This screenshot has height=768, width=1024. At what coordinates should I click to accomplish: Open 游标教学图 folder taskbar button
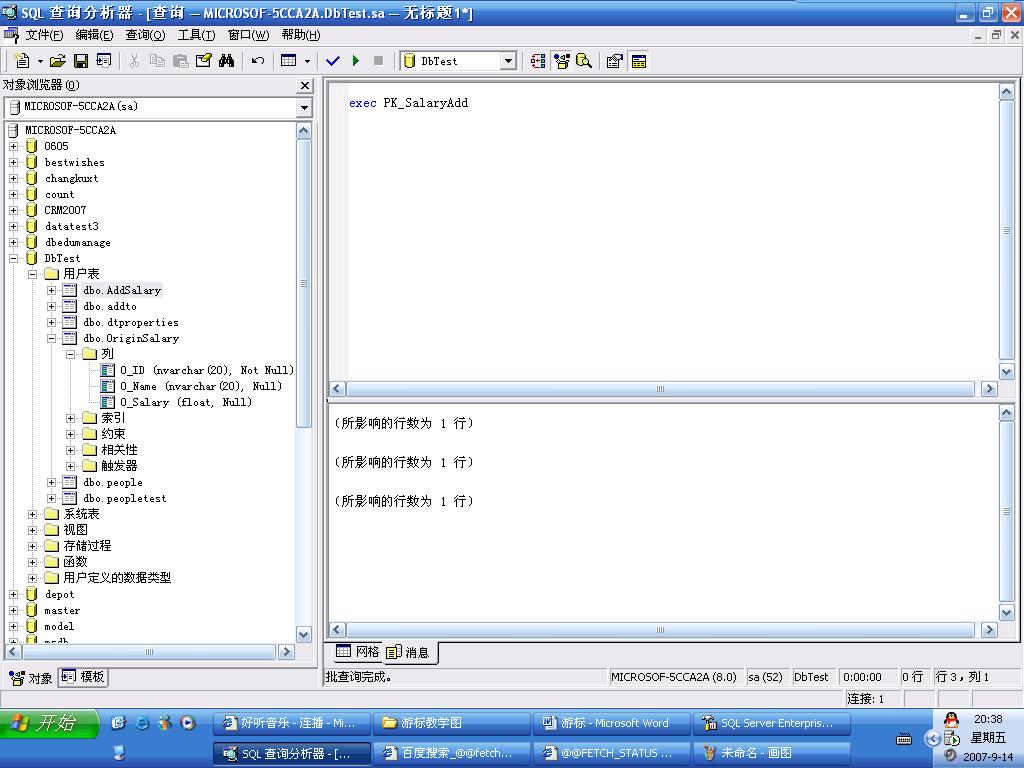coord(452,724)
